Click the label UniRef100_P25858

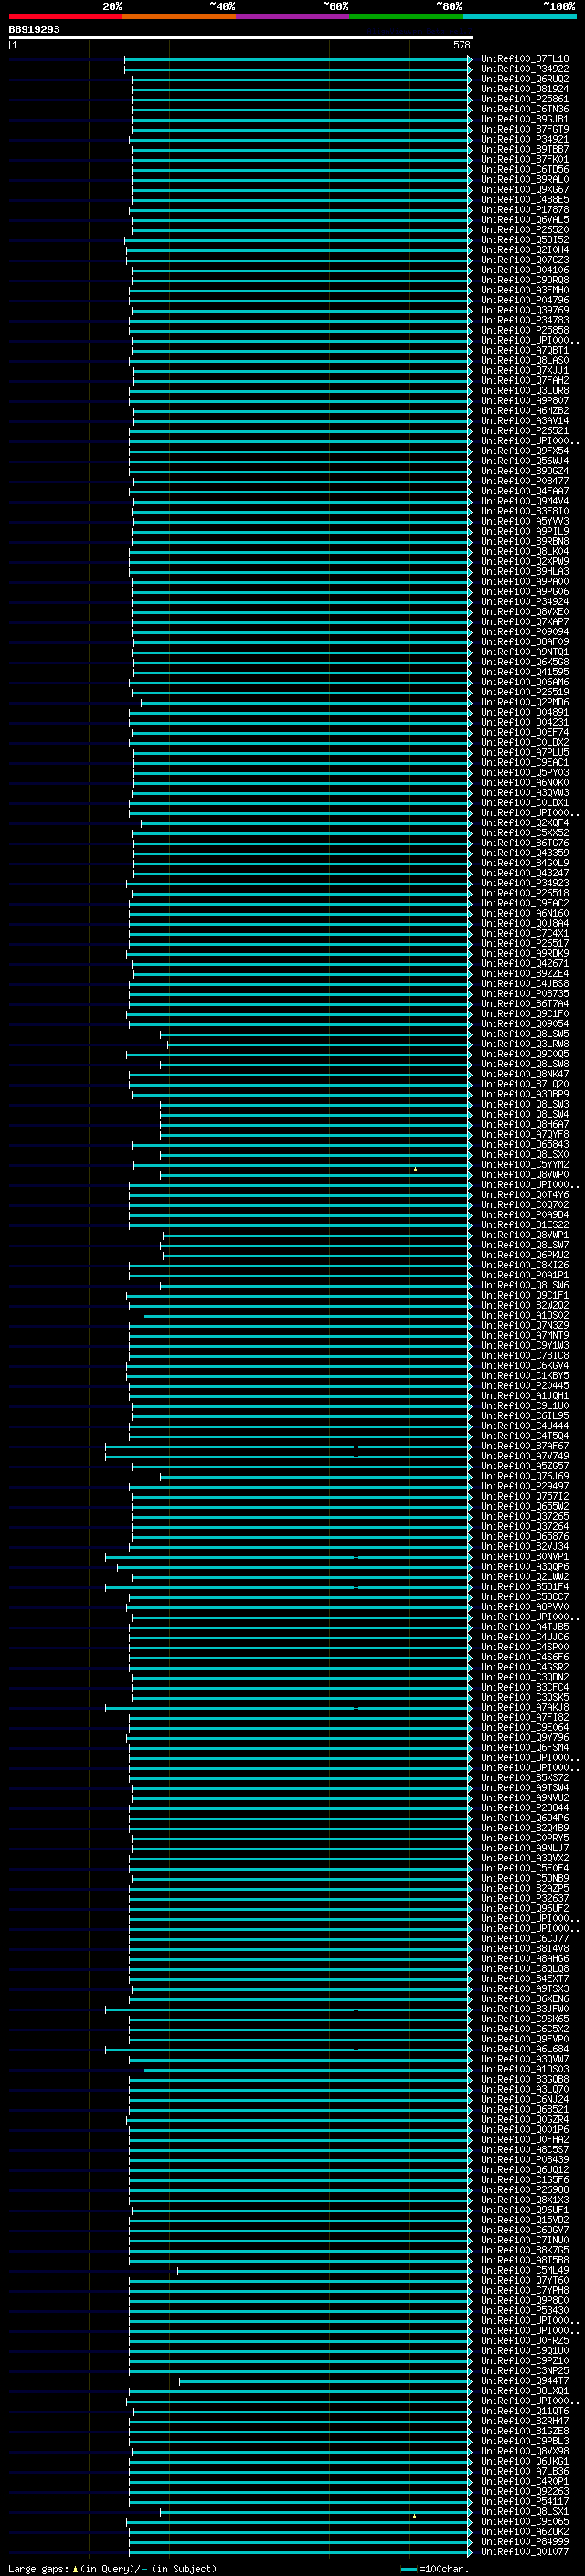(525, 330)
